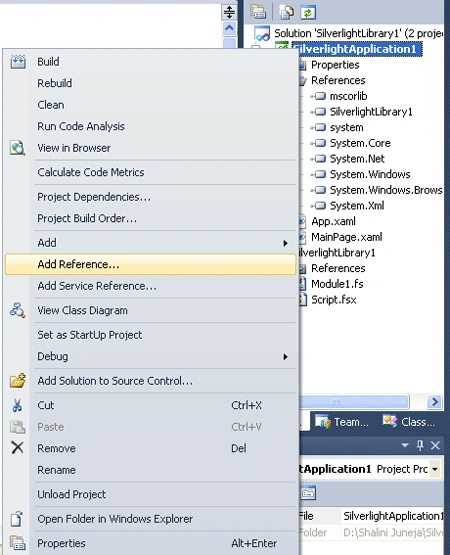Screen dimensions: 450x555
Task: Click the Properties icon in Solution Explorer toolbar
Action: [x=258, y=12]
